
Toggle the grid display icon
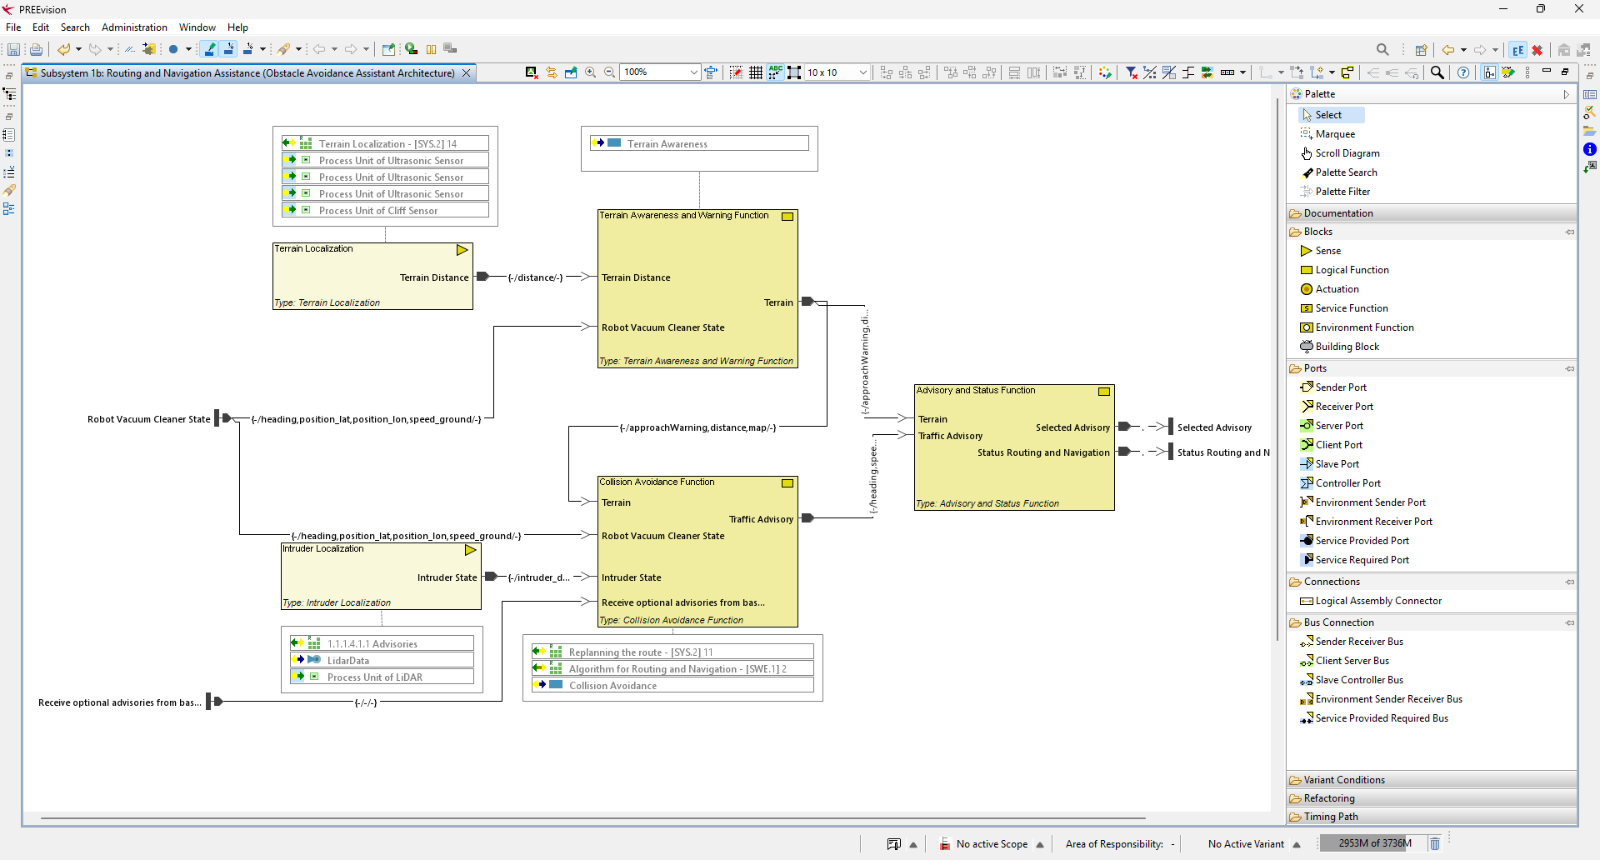click(756, 72)
